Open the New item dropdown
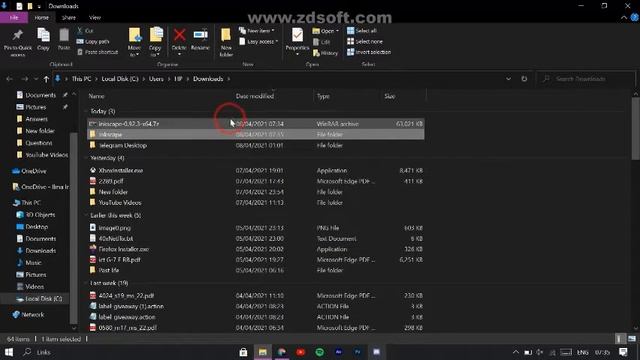The image size is (640, 360). 257,31
